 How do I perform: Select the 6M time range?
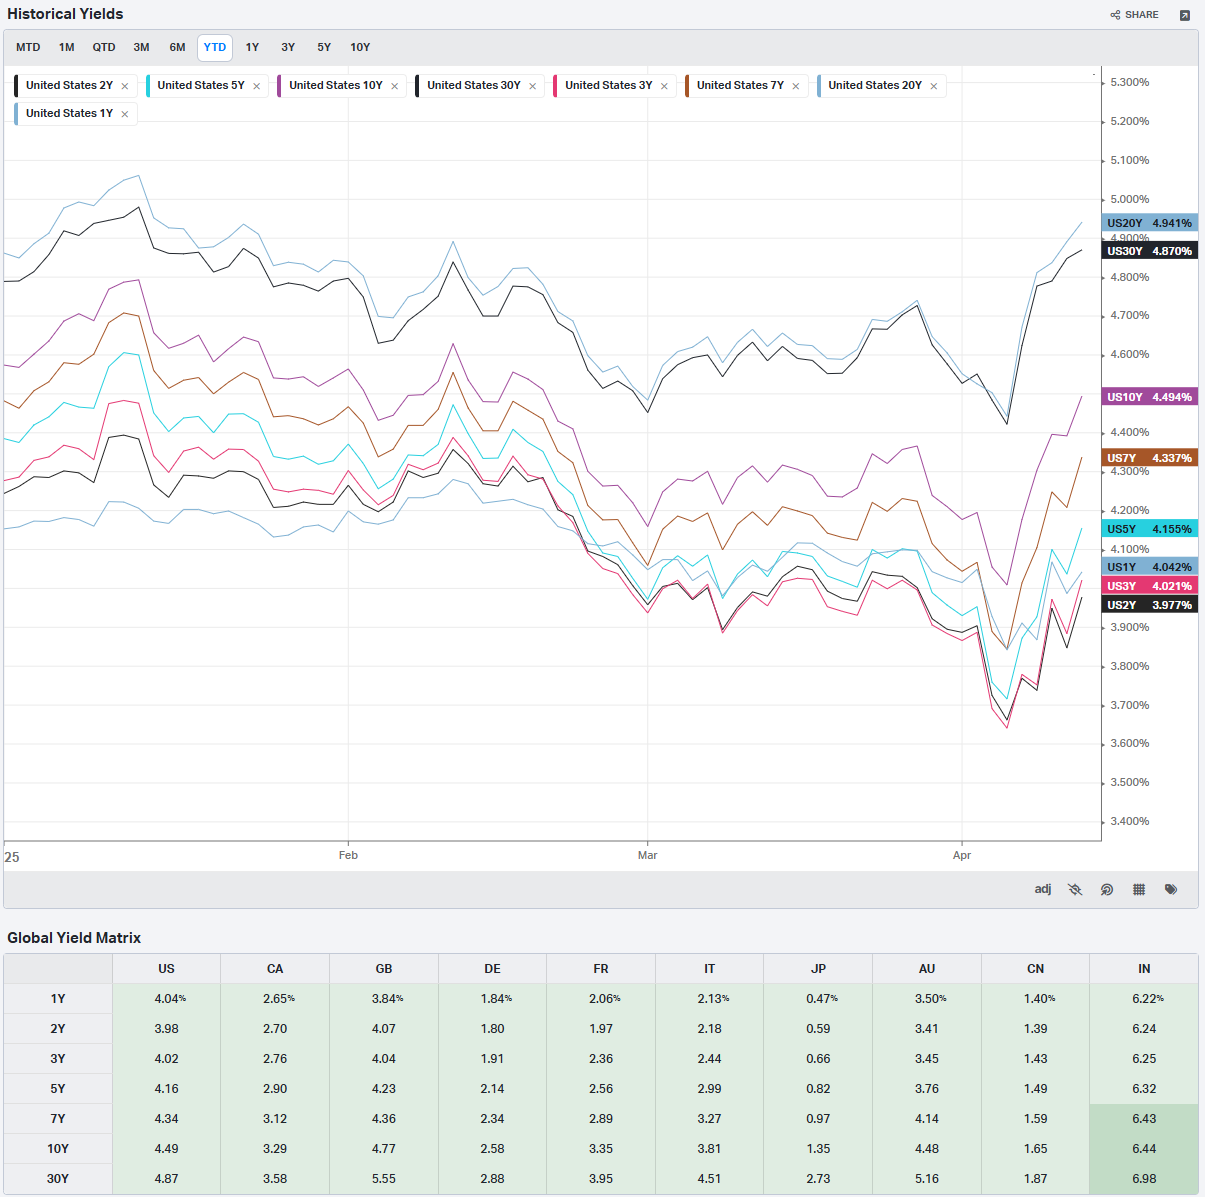tap(178, 47)
